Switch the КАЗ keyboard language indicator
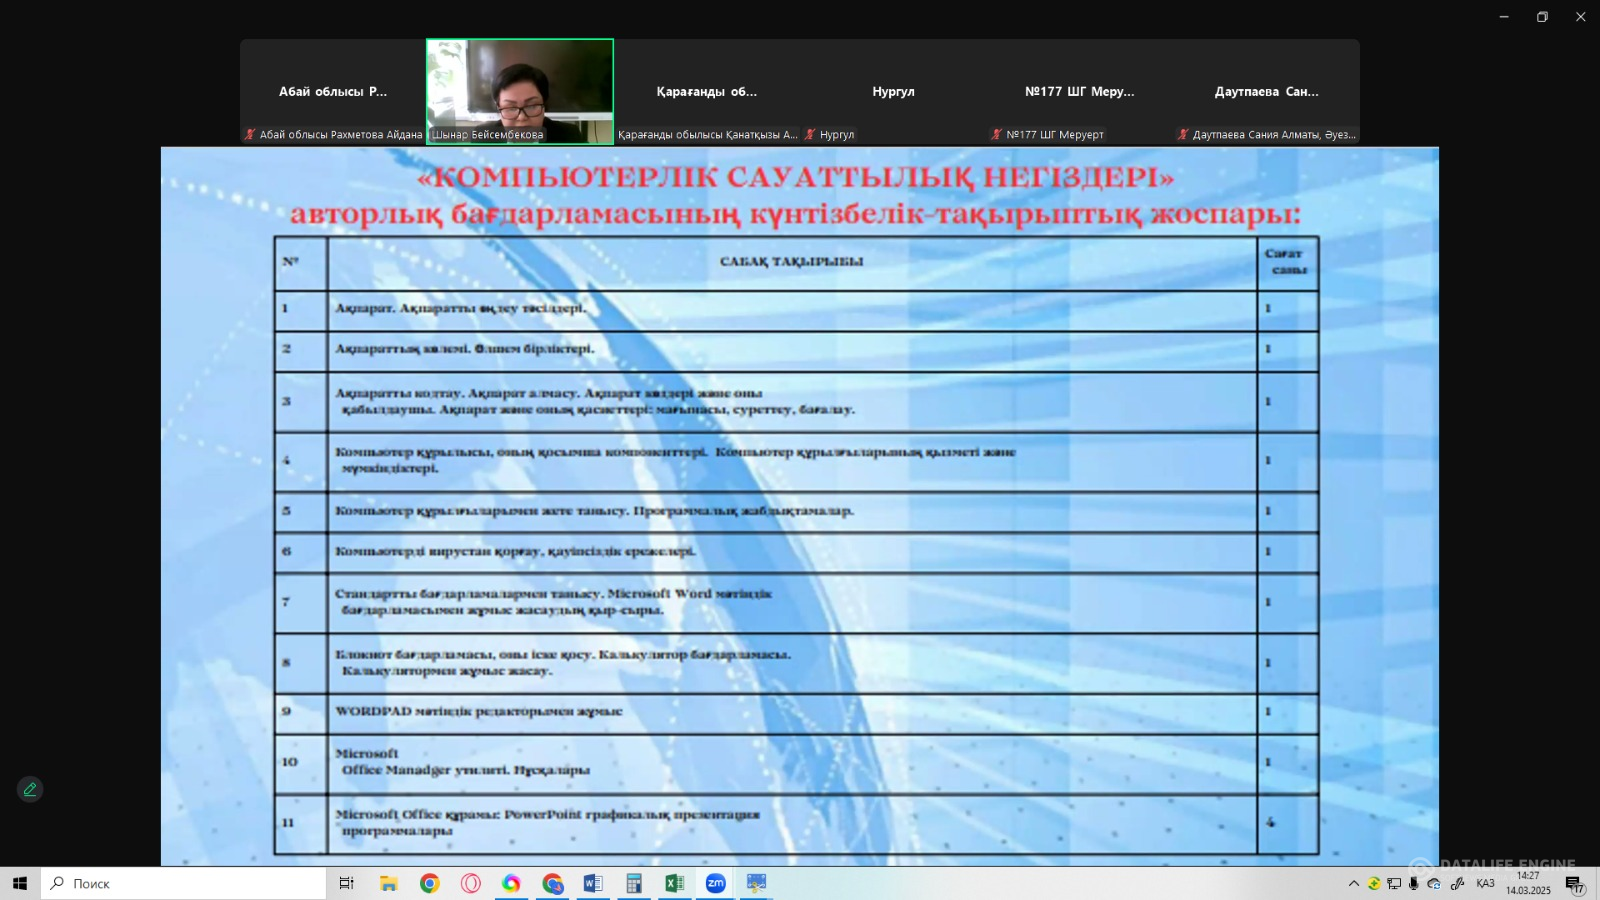 point(1485,883)
